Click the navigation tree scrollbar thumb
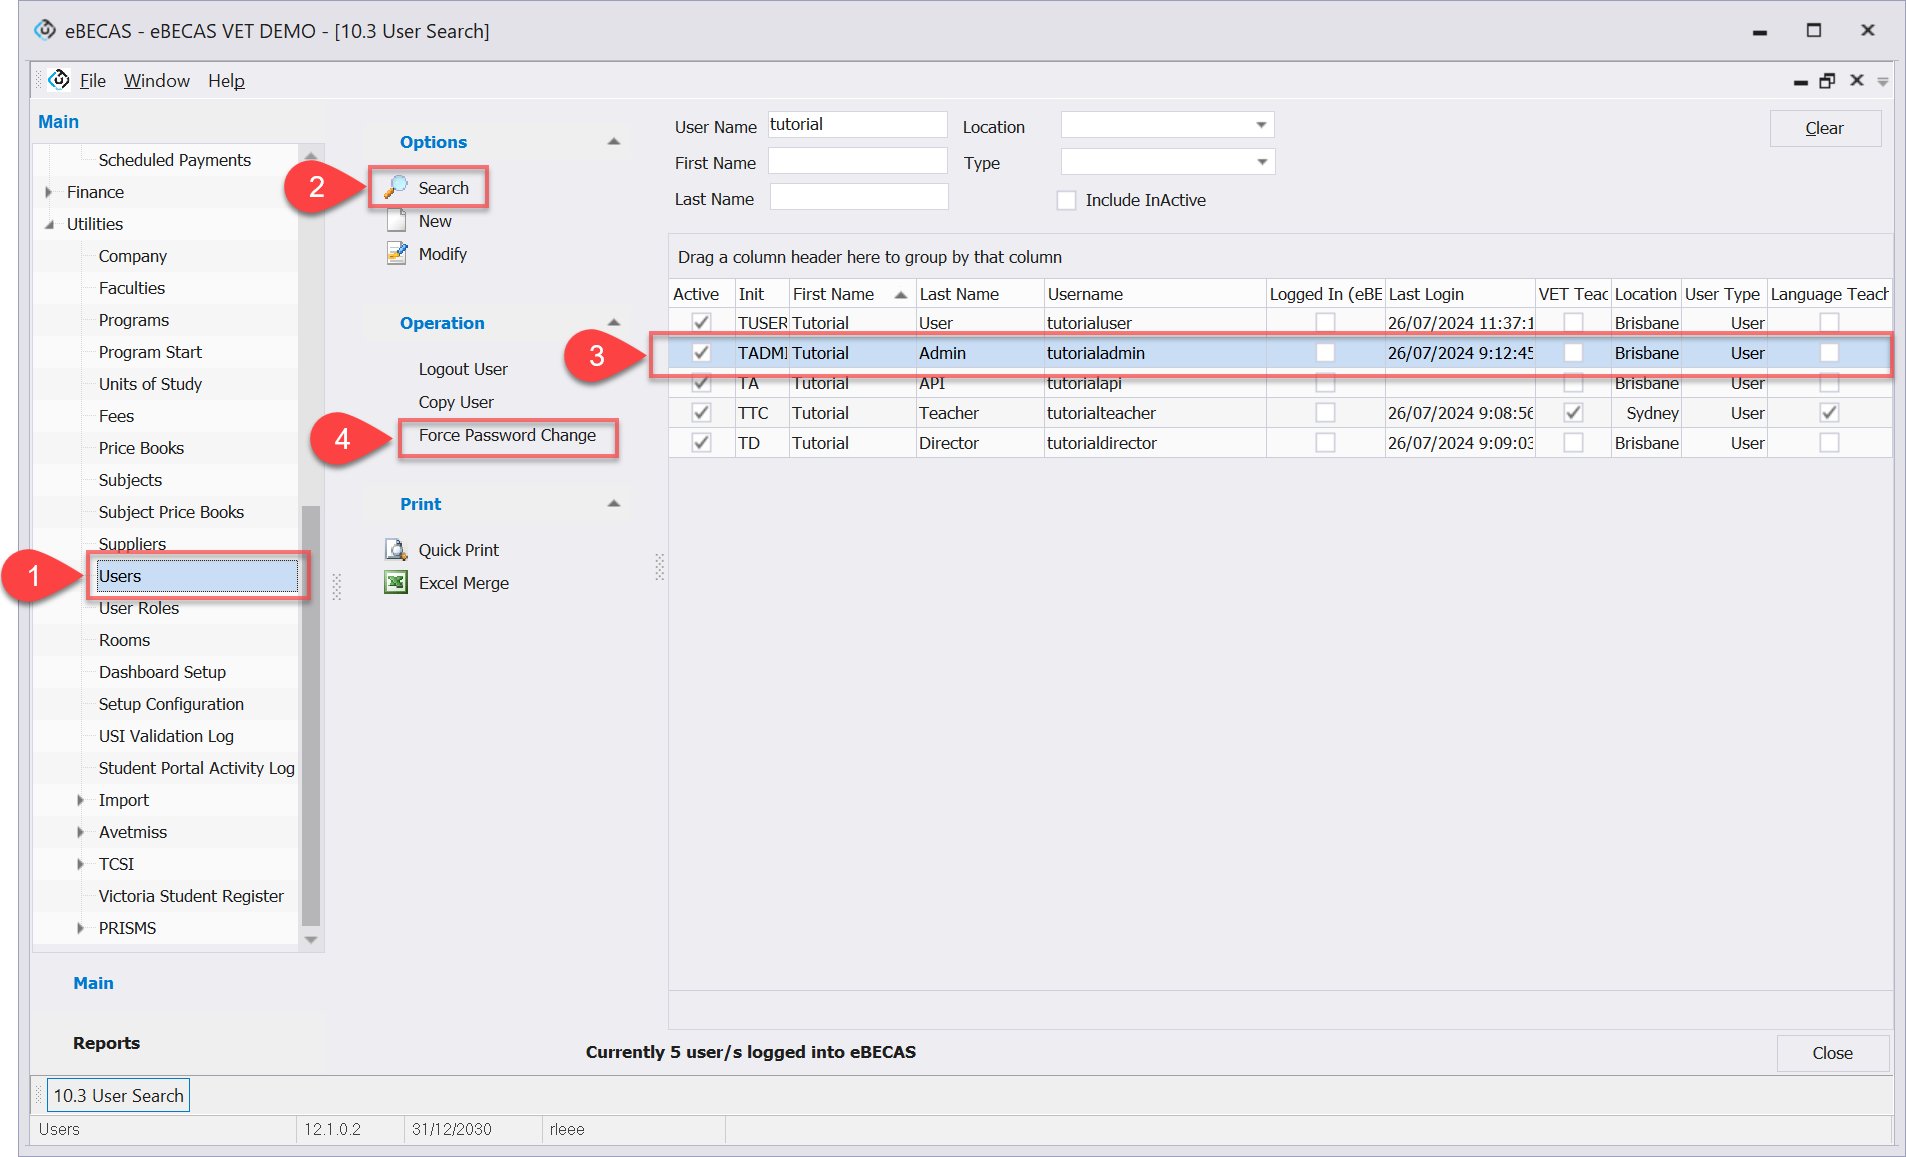The width and height of the screenshot is (1906, 1157). (x=311, y=715)
